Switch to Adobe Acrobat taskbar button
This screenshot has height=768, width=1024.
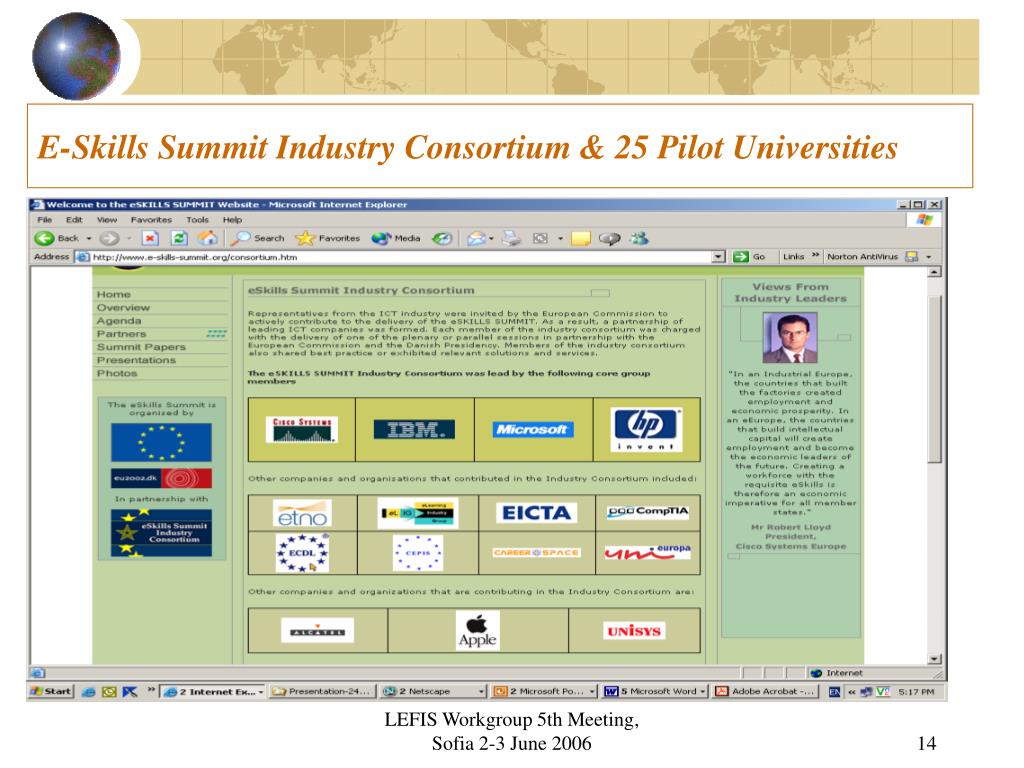(x=765, y=691)
